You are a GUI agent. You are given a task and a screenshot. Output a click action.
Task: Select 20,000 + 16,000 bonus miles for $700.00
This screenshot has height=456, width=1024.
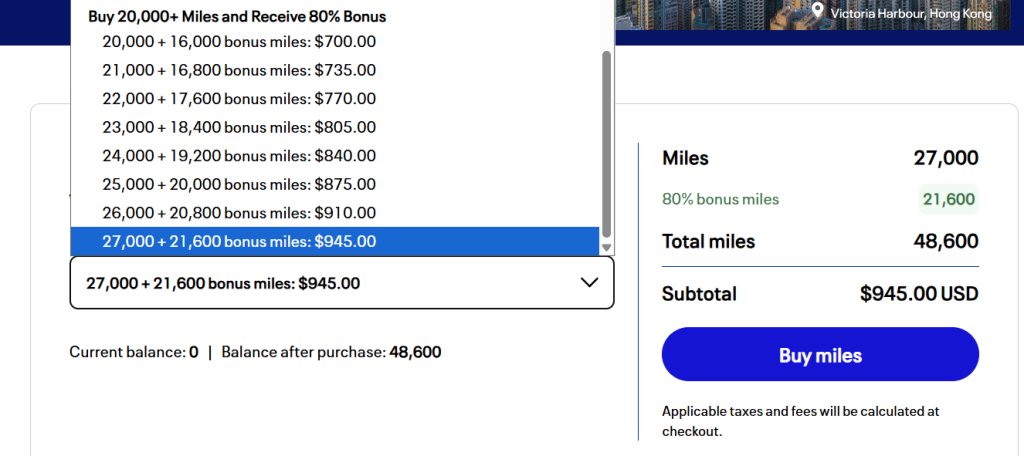coord(239,42)
